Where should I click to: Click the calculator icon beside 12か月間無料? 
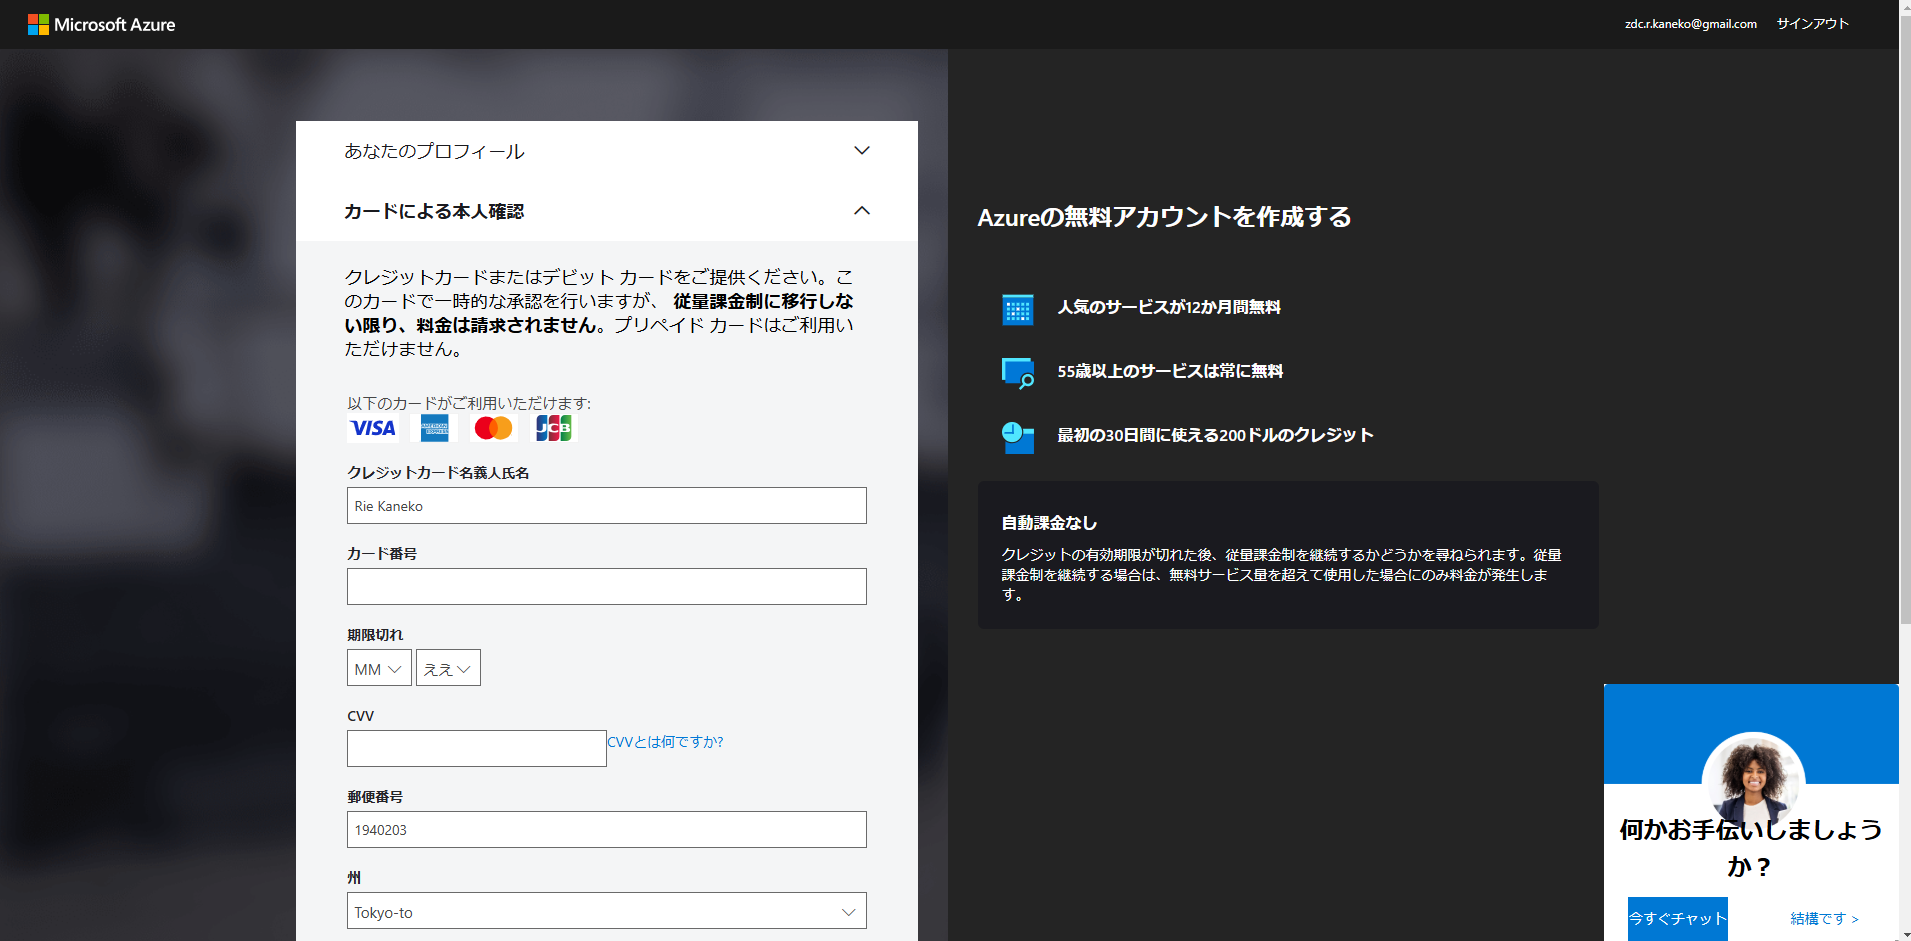point(1017,310)
